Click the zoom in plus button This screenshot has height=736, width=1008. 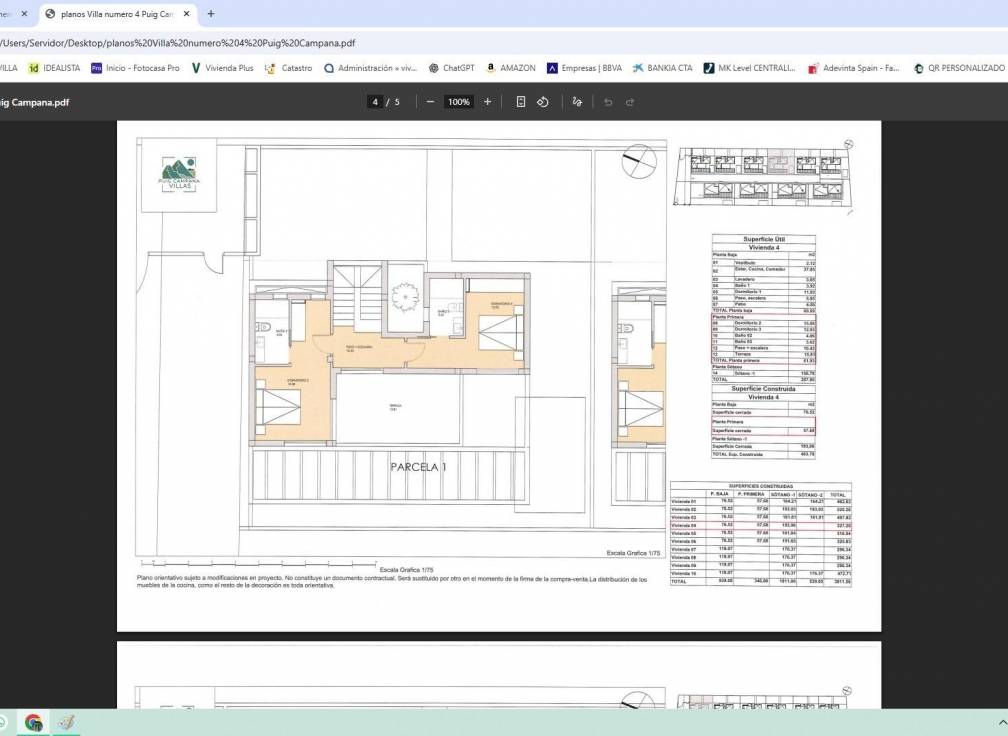487,102
